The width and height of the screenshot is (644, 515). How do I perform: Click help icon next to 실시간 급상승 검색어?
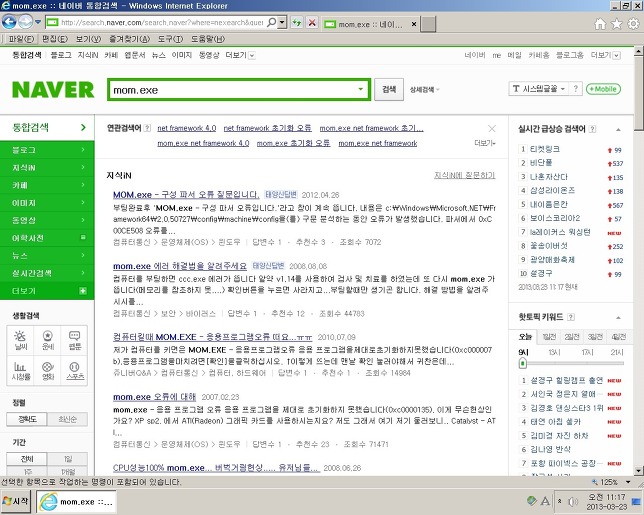[592, 129]
